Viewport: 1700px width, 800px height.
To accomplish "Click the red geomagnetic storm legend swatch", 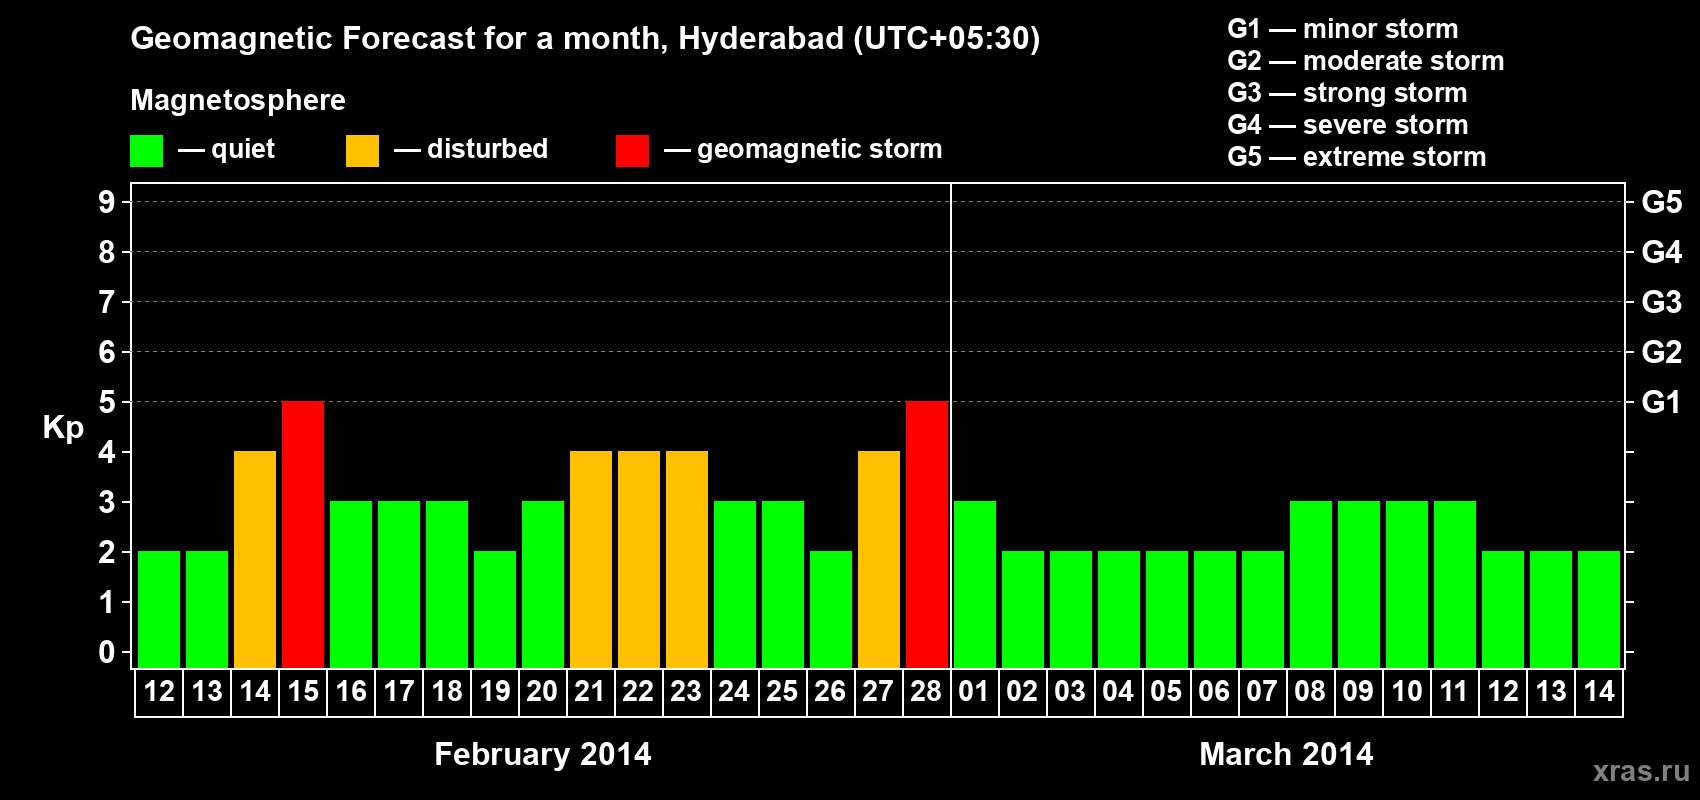I will (x=632, y=151).
